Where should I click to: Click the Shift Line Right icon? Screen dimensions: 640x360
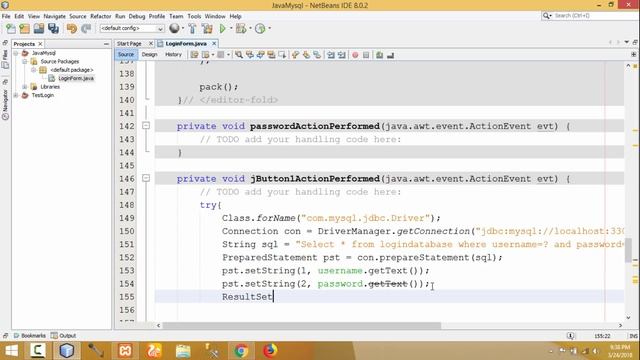[x=341, y=55]
